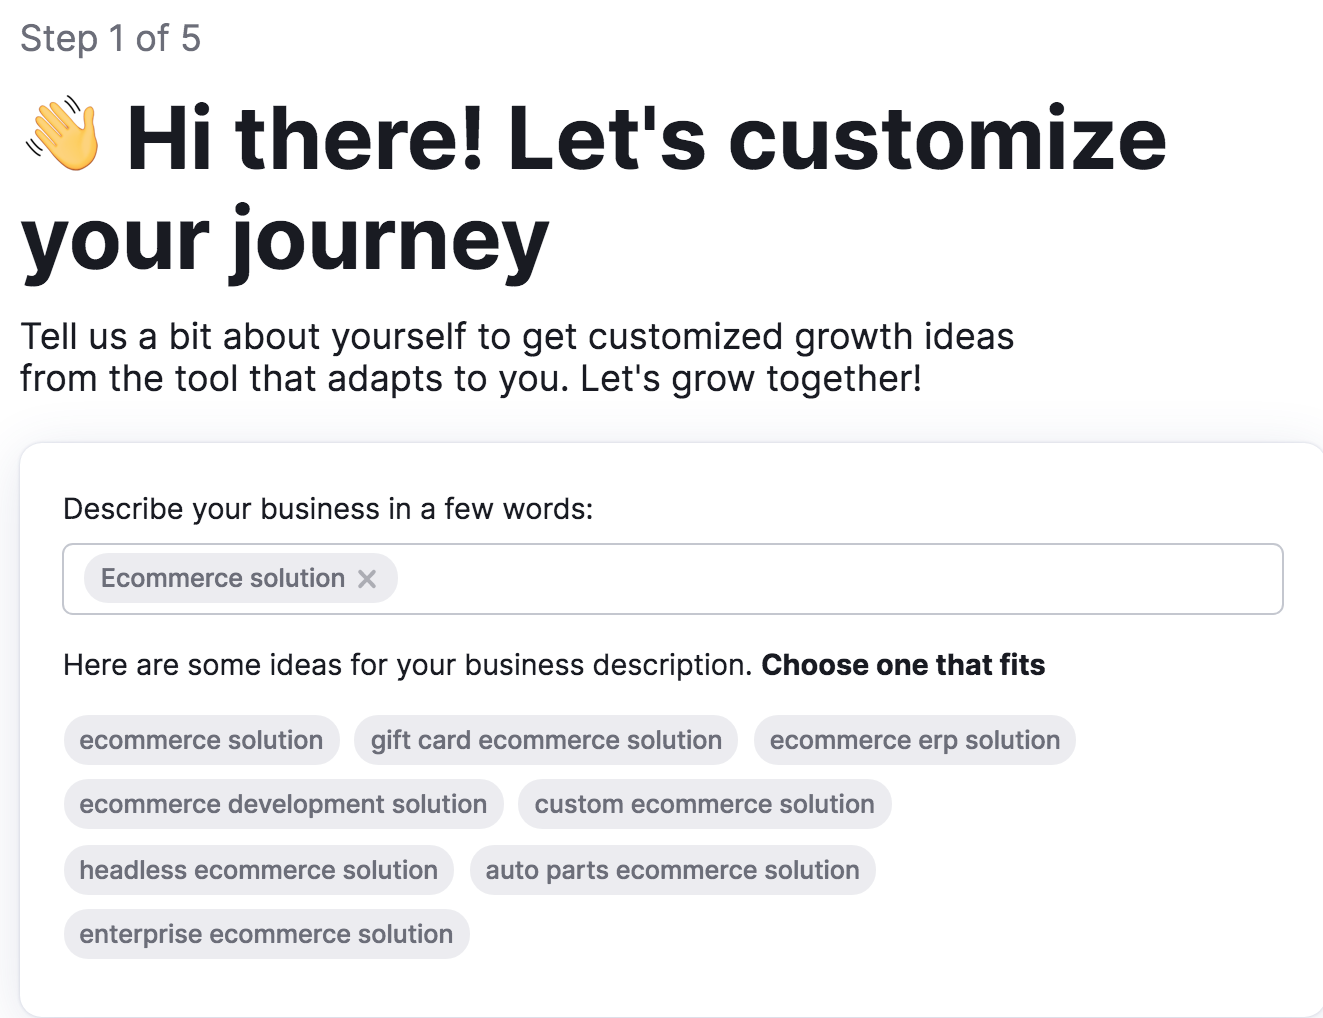Choose "auto parts ecommerce solution" suggestion

point(672,870)
